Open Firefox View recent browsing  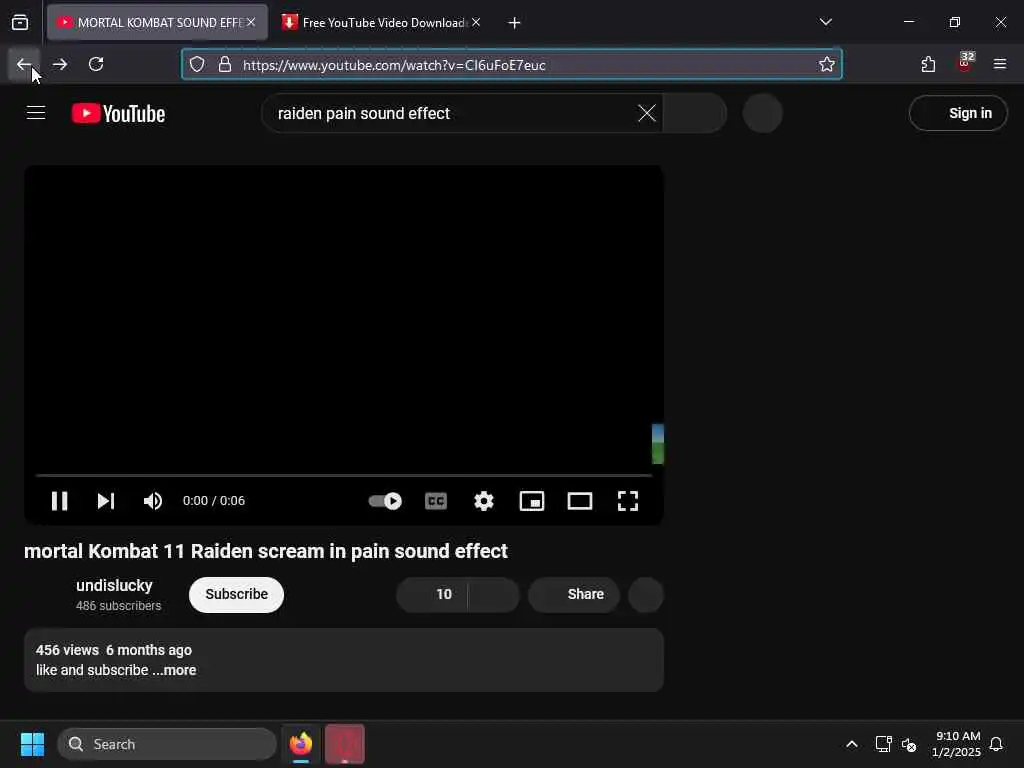(x=20, y=22)
